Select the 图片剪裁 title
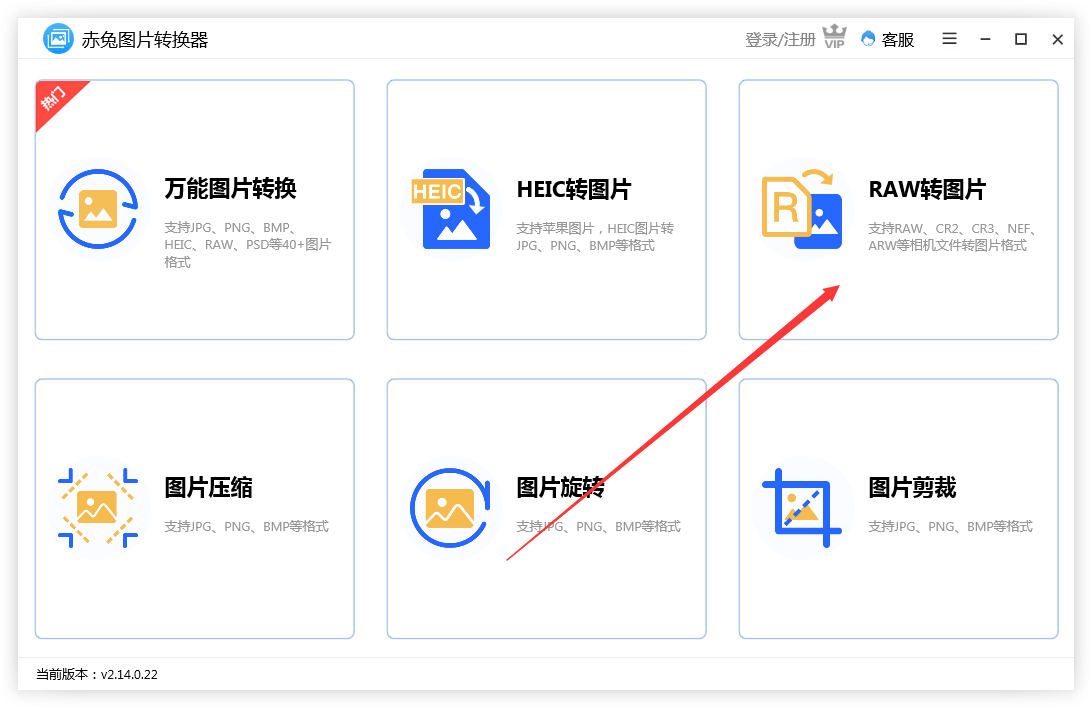Viewport: 1092px width, 708px height. click(x=912, y=487)
